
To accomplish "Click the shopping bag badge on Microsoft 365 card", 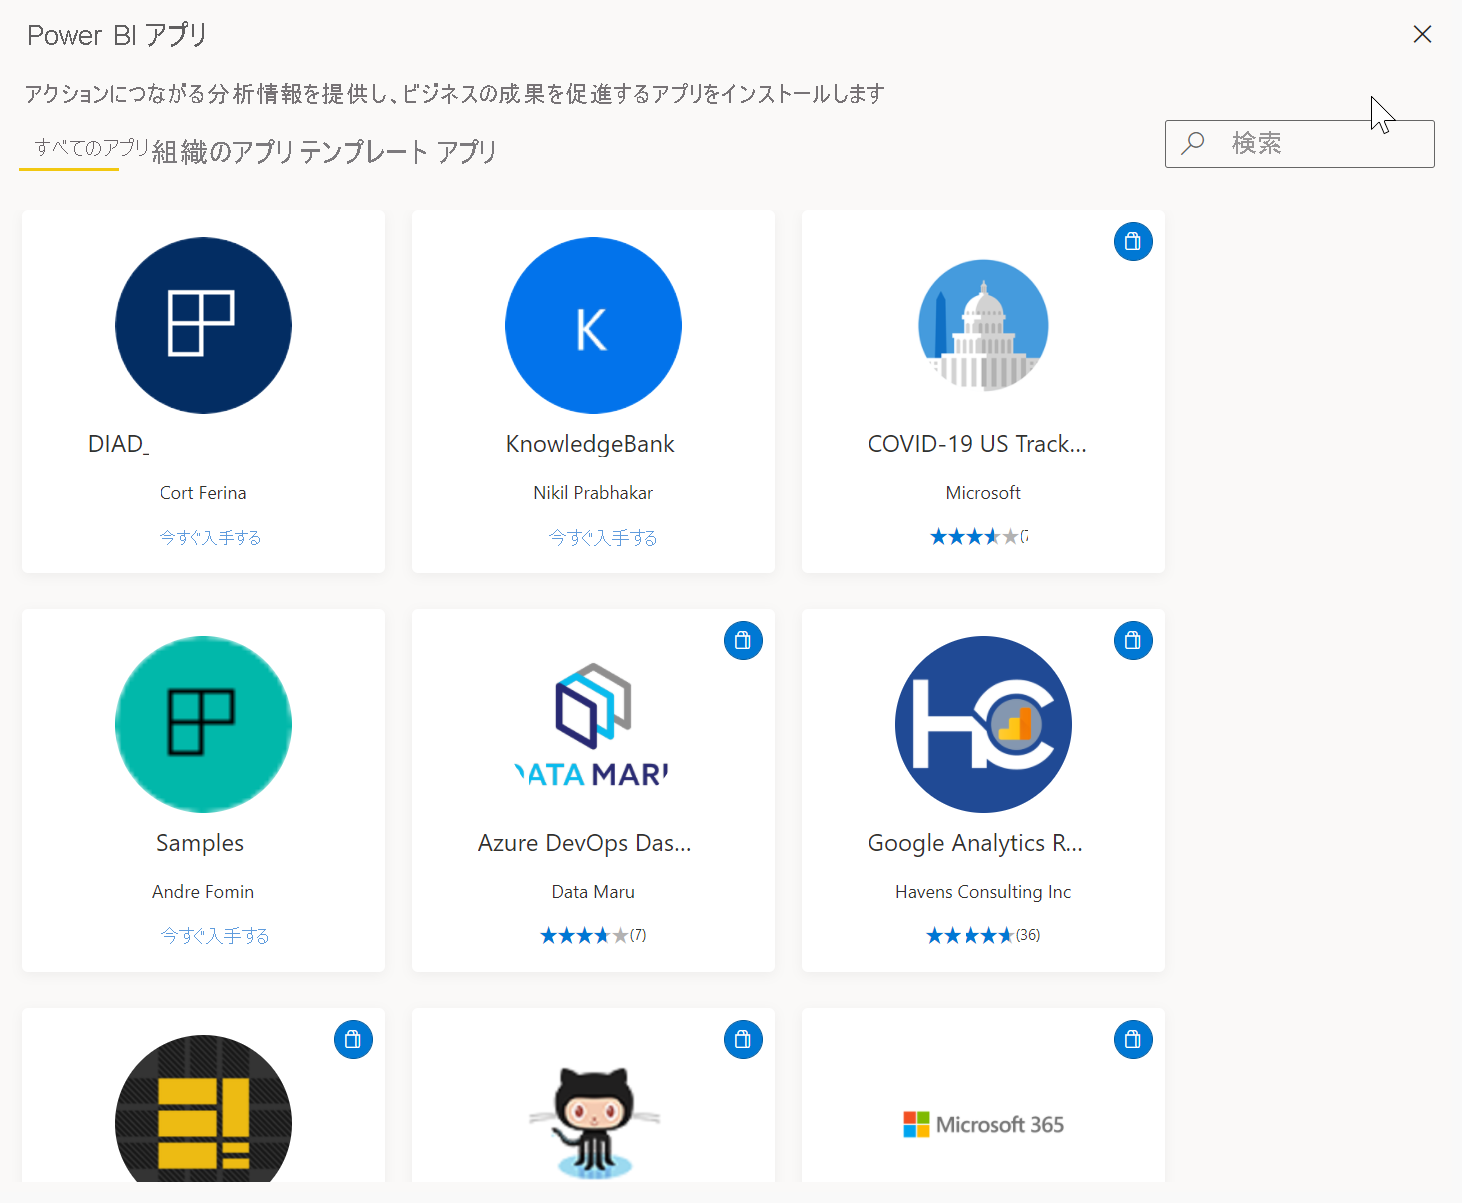I will (1133, 1039).
